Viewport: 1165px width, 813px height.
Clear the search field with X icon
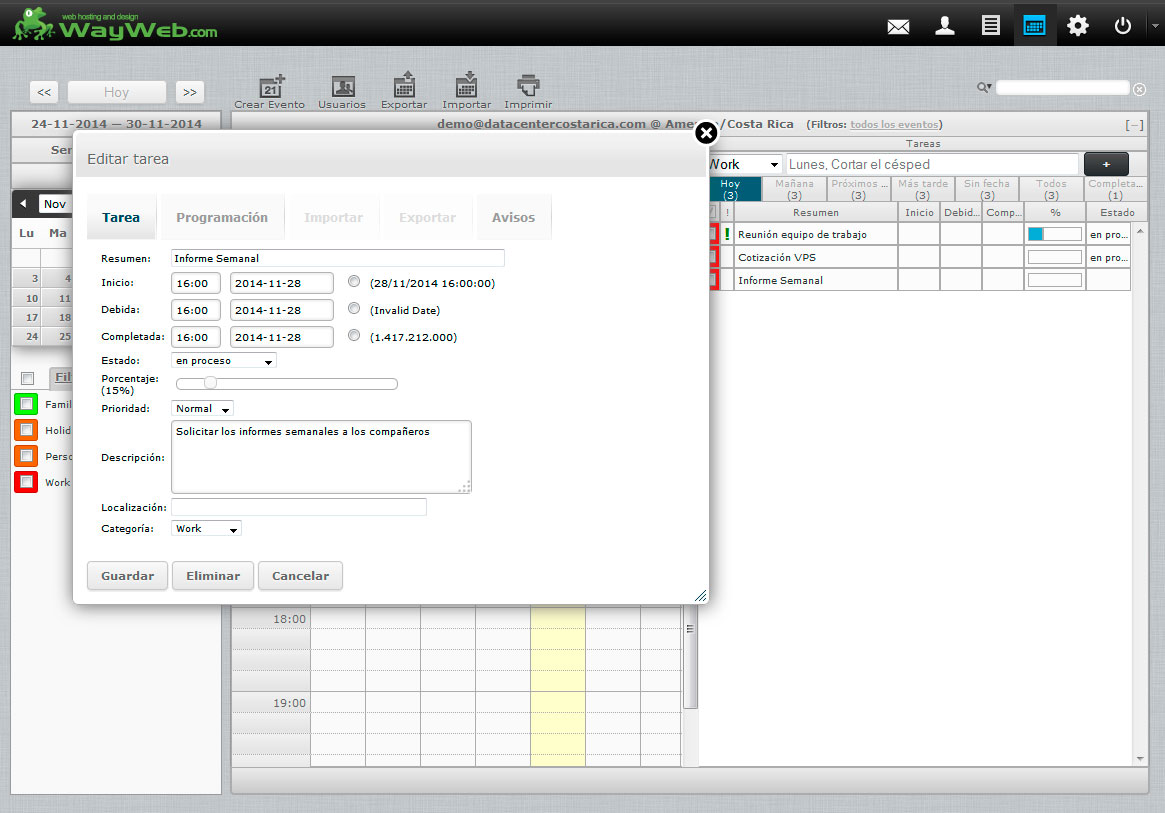pyautogui.click(x=1139, y=89)
